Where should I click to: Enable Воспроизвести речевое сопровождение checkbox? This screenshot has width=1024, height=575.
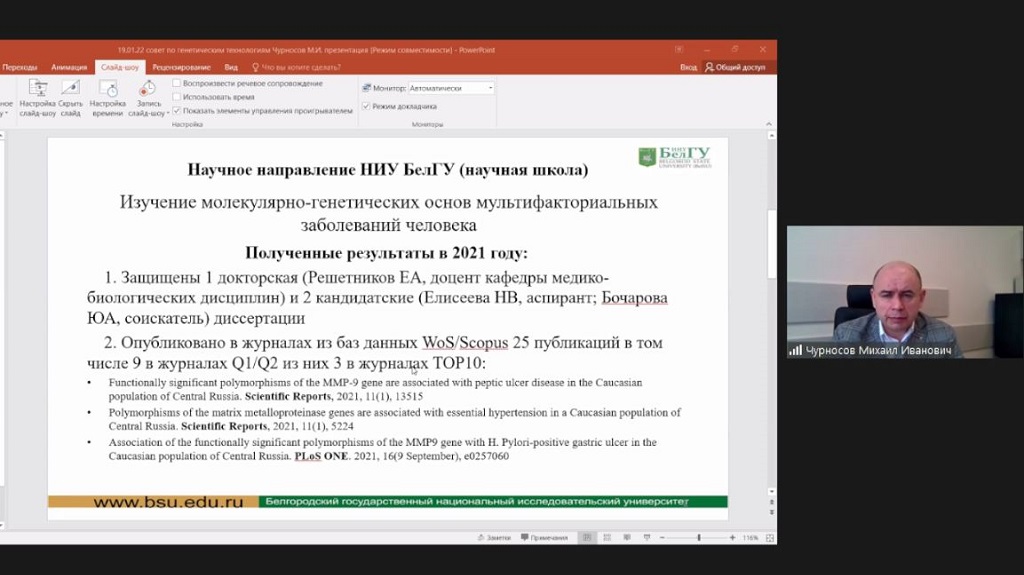tap(177, 83)
